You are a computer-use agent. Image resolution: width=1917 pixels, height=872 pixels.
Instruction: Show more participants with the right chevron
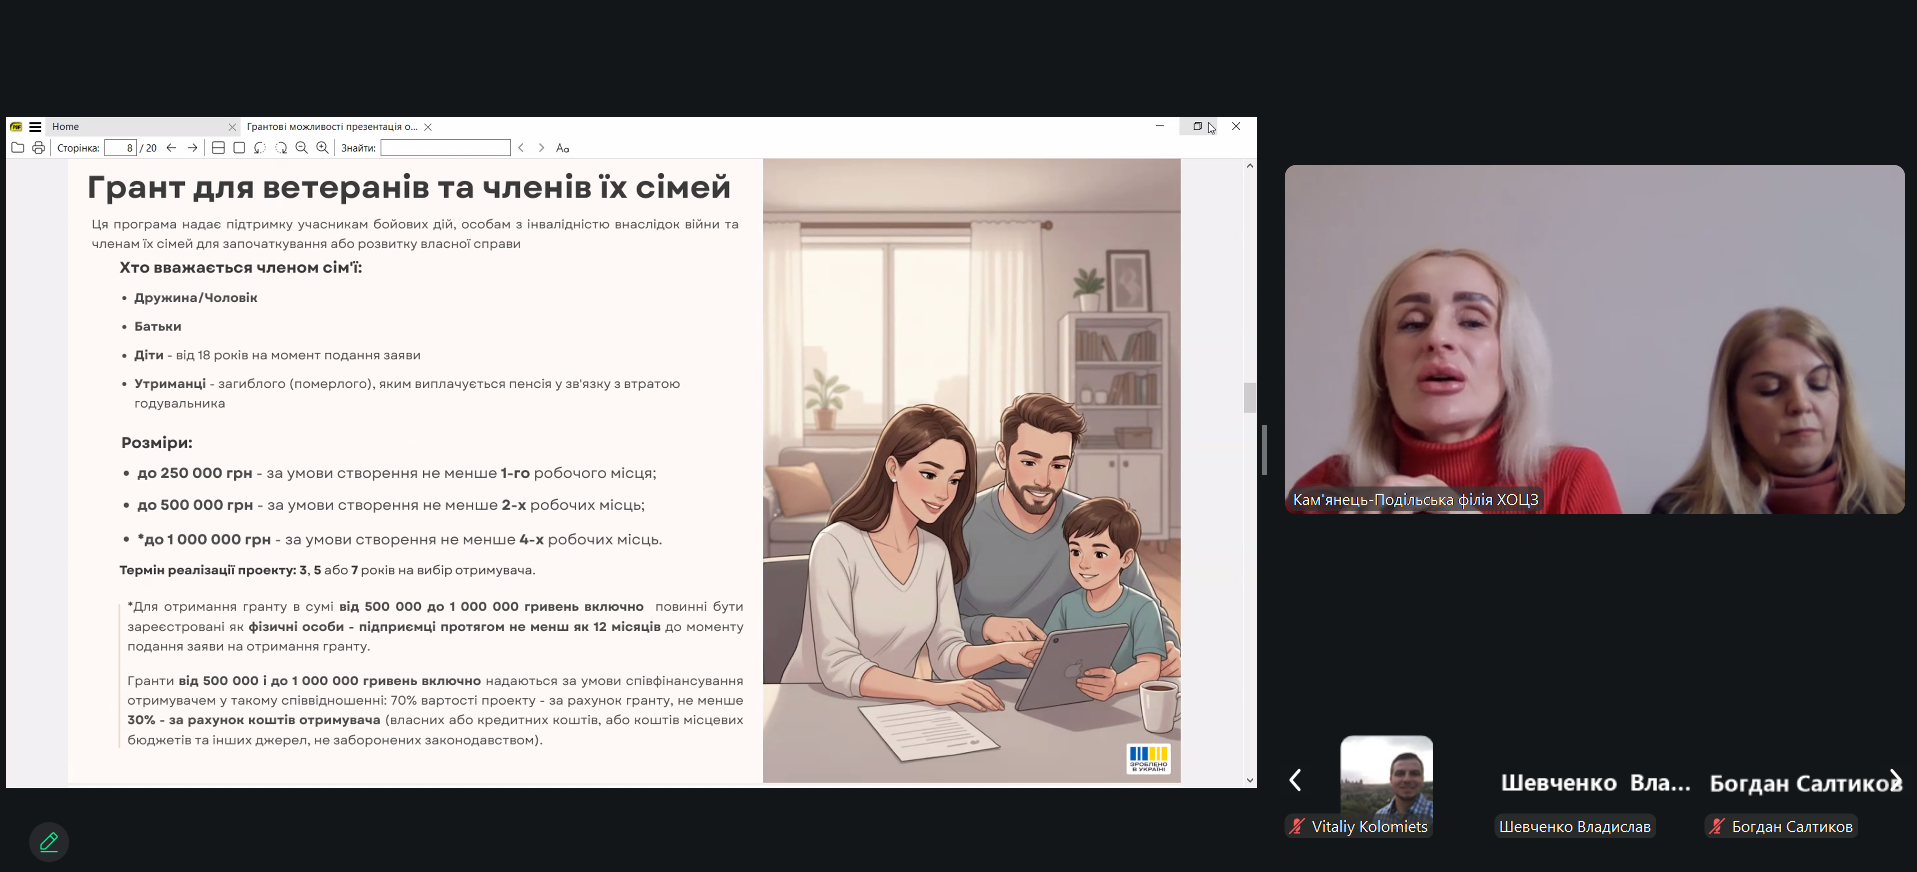(1895, 780)
